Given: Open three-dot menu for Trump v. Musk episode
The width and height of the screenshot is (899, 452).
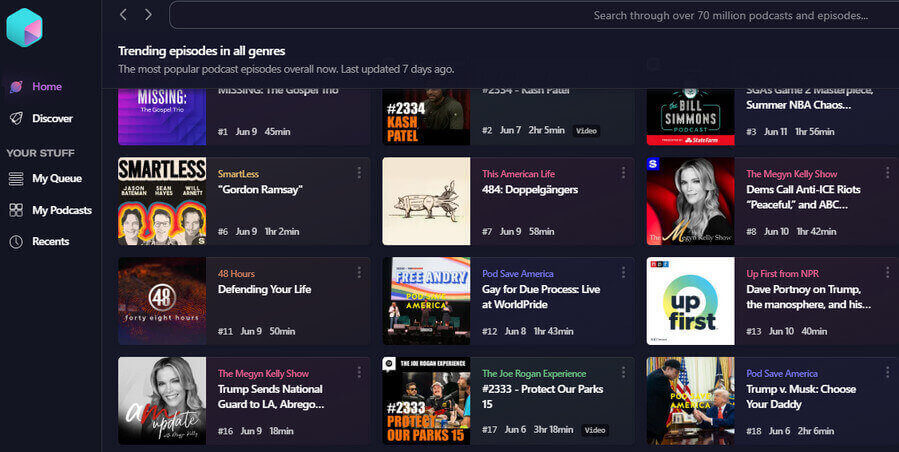Looking at the screenshot, I should click(x=887, y=373).
